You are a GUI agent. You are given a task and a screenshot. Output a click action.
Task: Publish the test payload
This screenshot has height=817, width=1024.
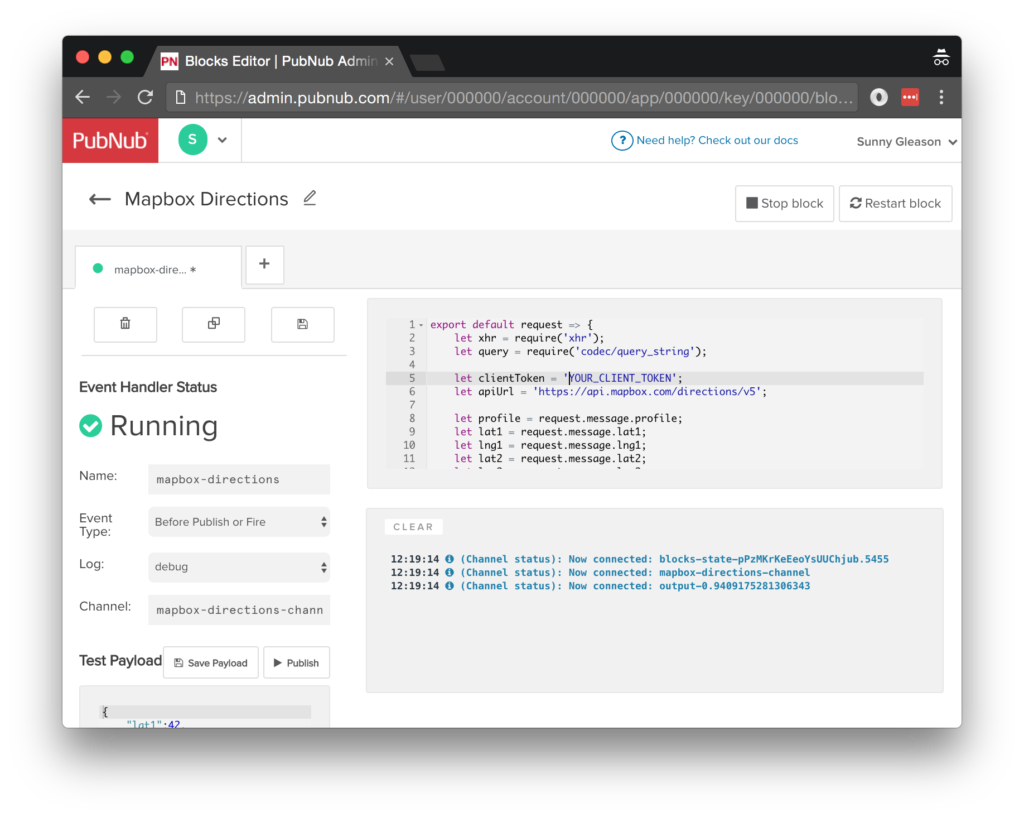point(296,662)
